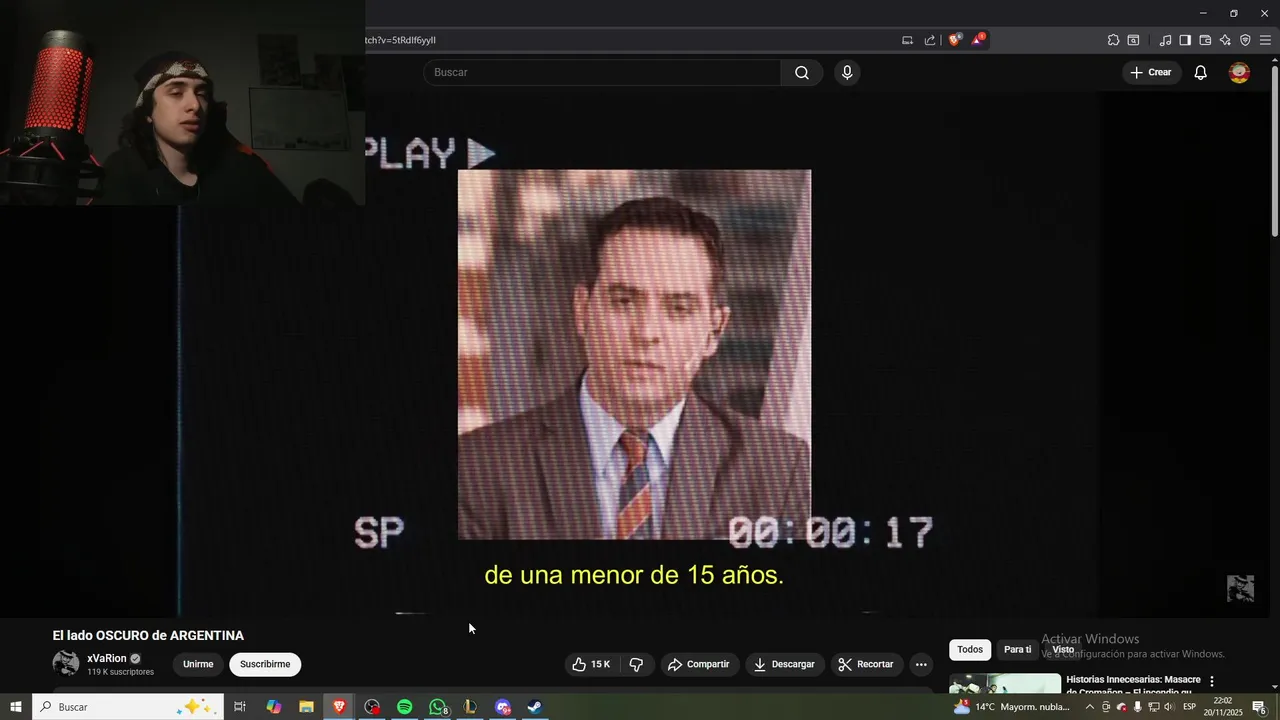
Task: Open YouTube notifications bell
Action: [x=1200, y=72]
